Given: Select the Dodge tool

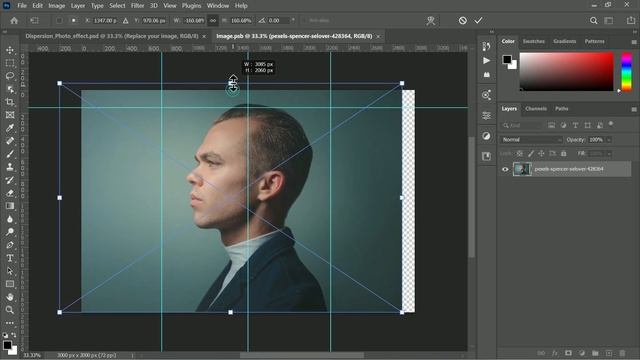Looking at the screenshot, I should click(10, 232).
